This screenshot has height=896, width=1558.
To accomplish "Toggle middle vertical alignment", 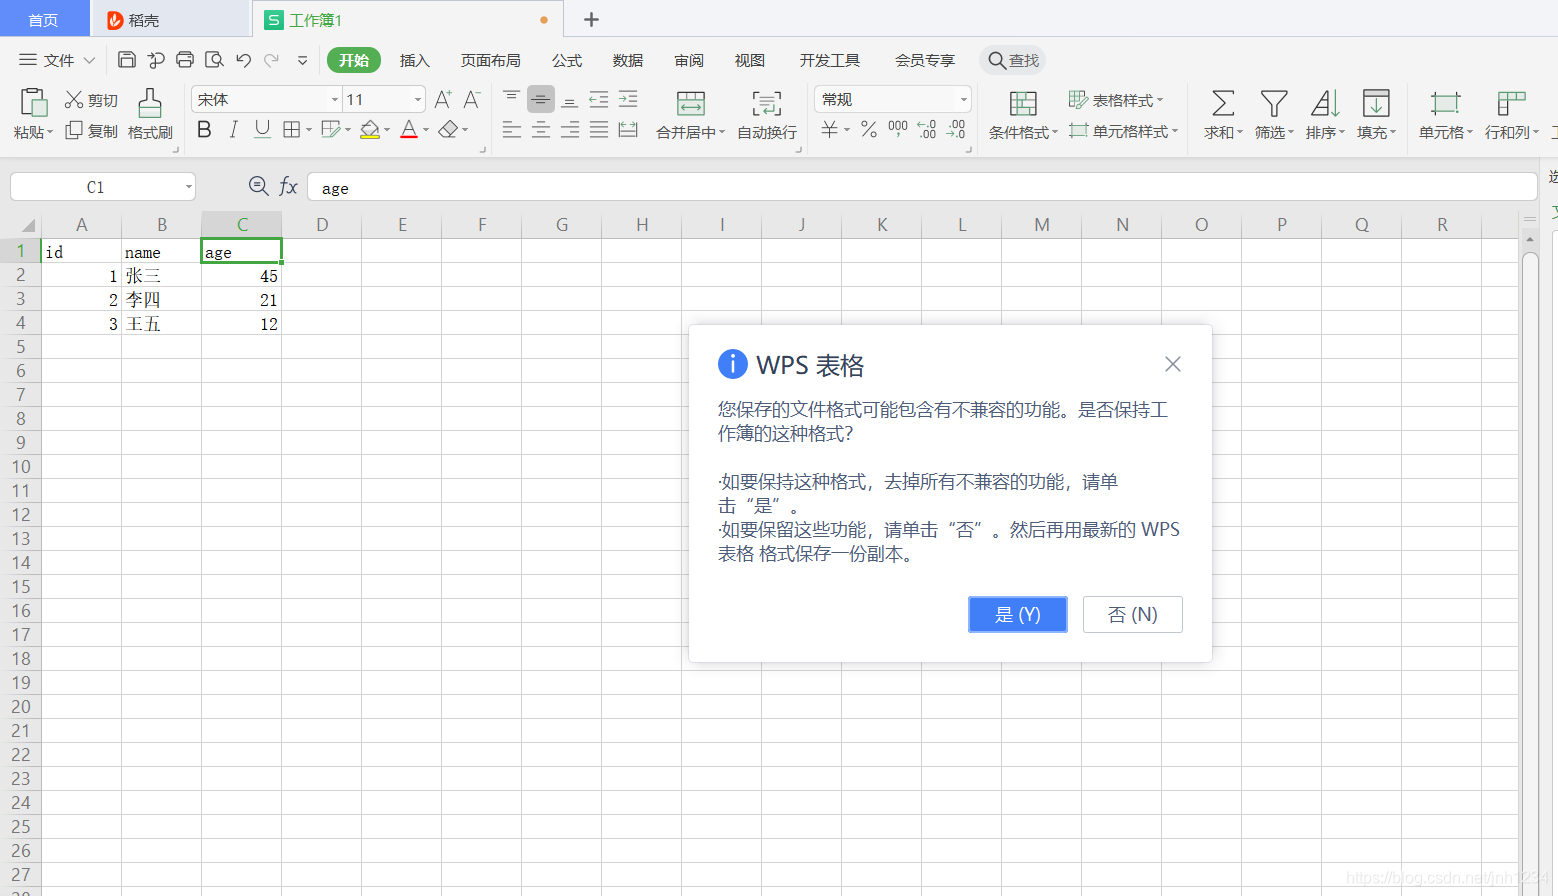I will (x=541, y=99).
